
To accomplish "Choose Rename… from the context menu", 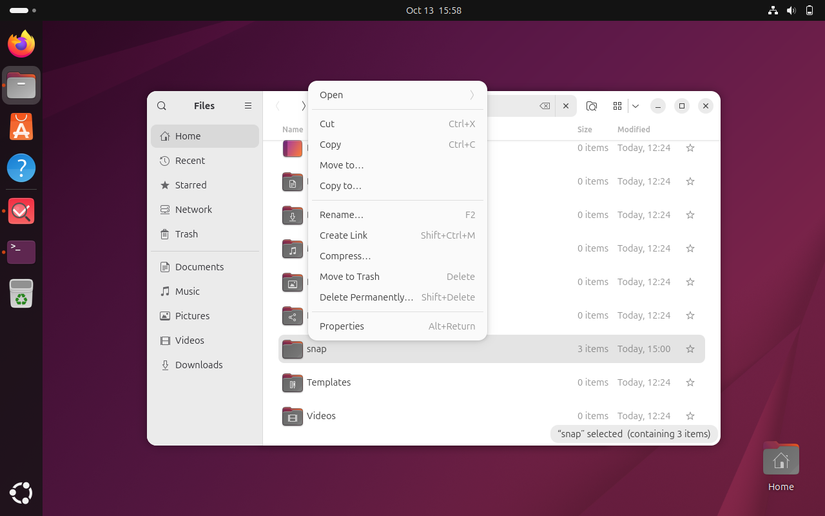I will point(341,215).
